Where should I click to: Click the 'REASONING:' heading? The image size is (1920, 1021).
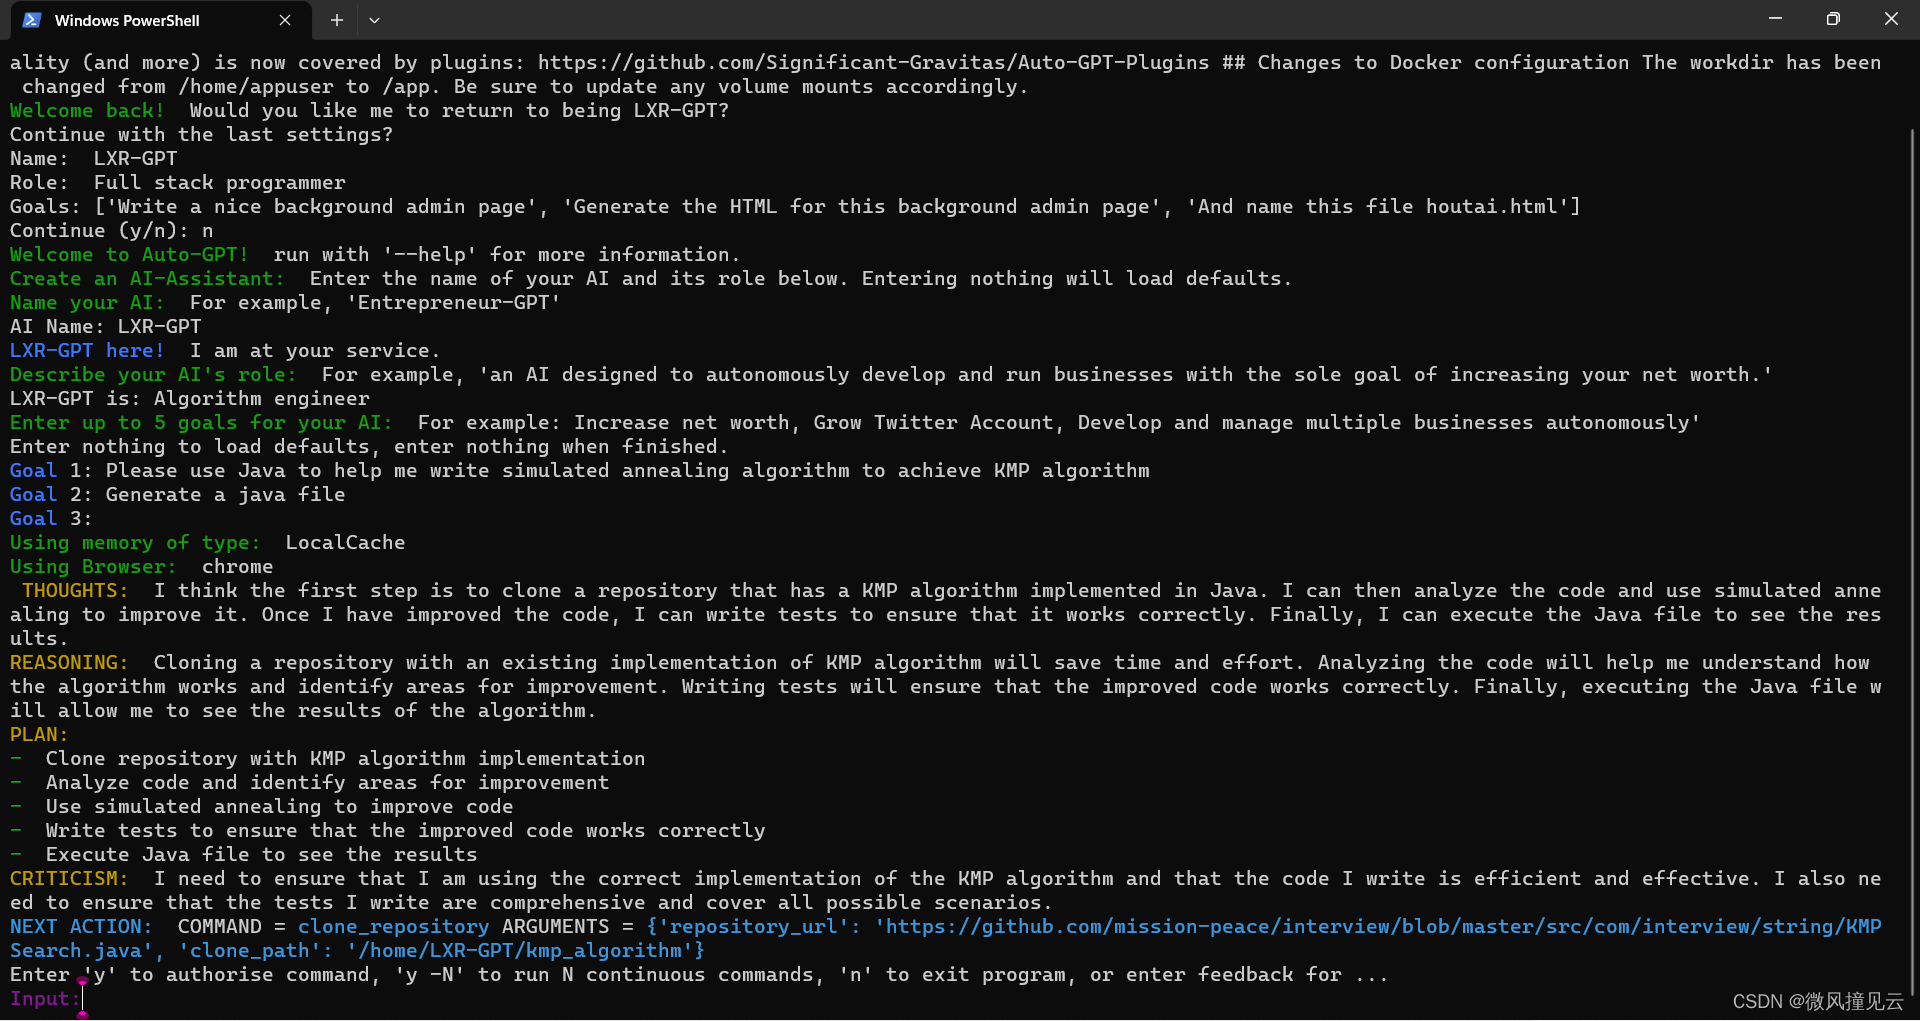coord(69,662)
